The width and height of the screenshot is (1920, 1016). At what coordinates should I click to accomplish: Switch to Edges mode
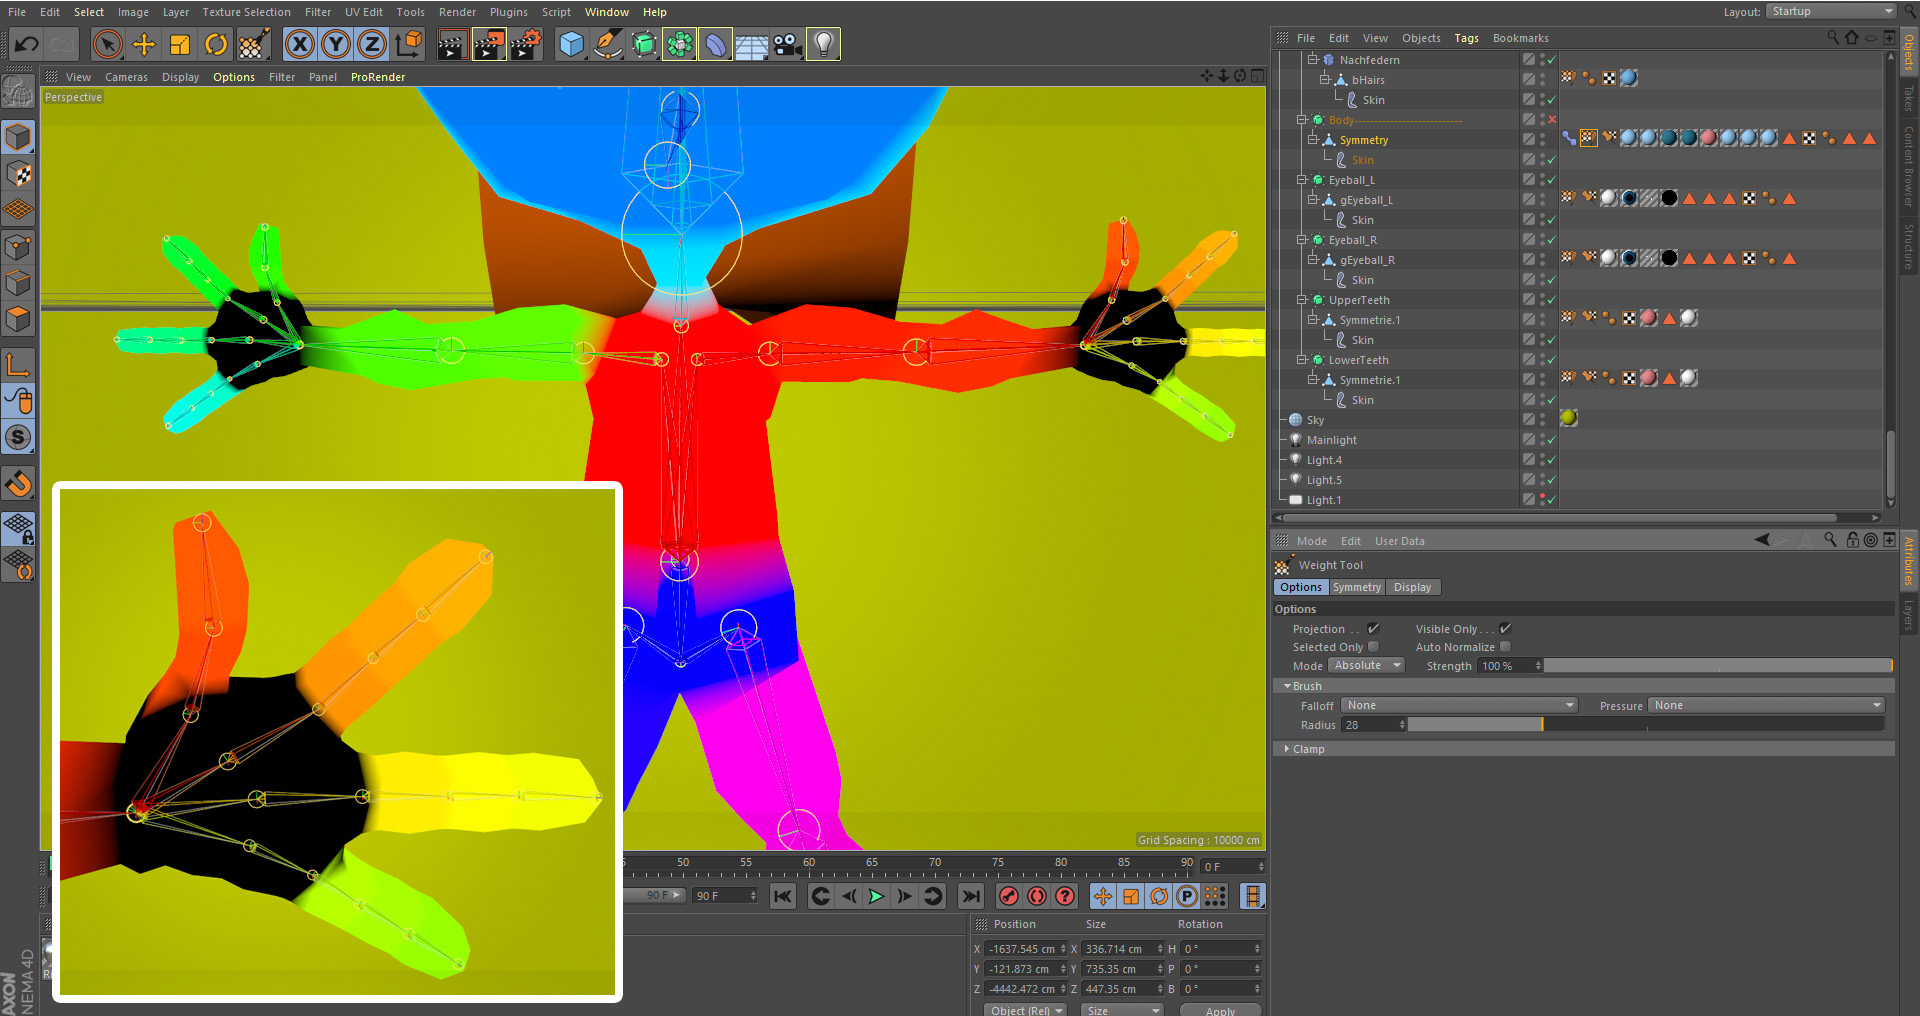click(18, 283)
